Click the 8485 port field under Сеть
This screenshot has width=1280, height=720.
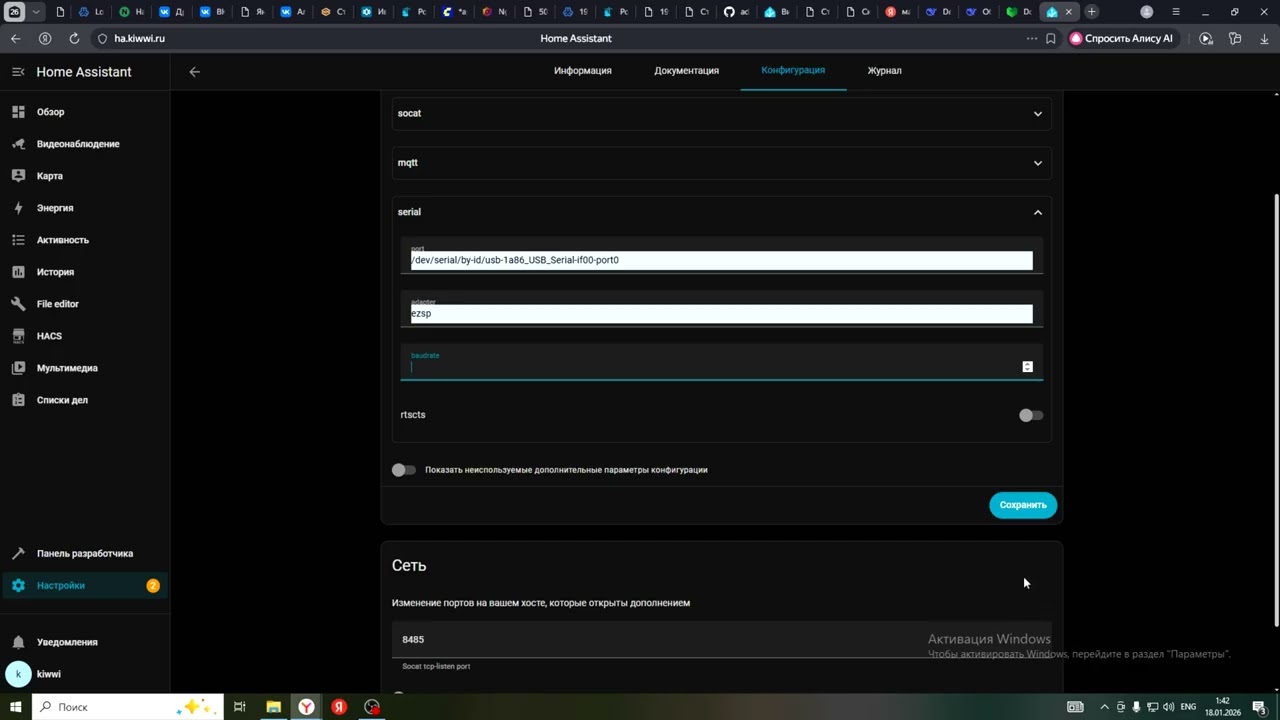(721, 639)
